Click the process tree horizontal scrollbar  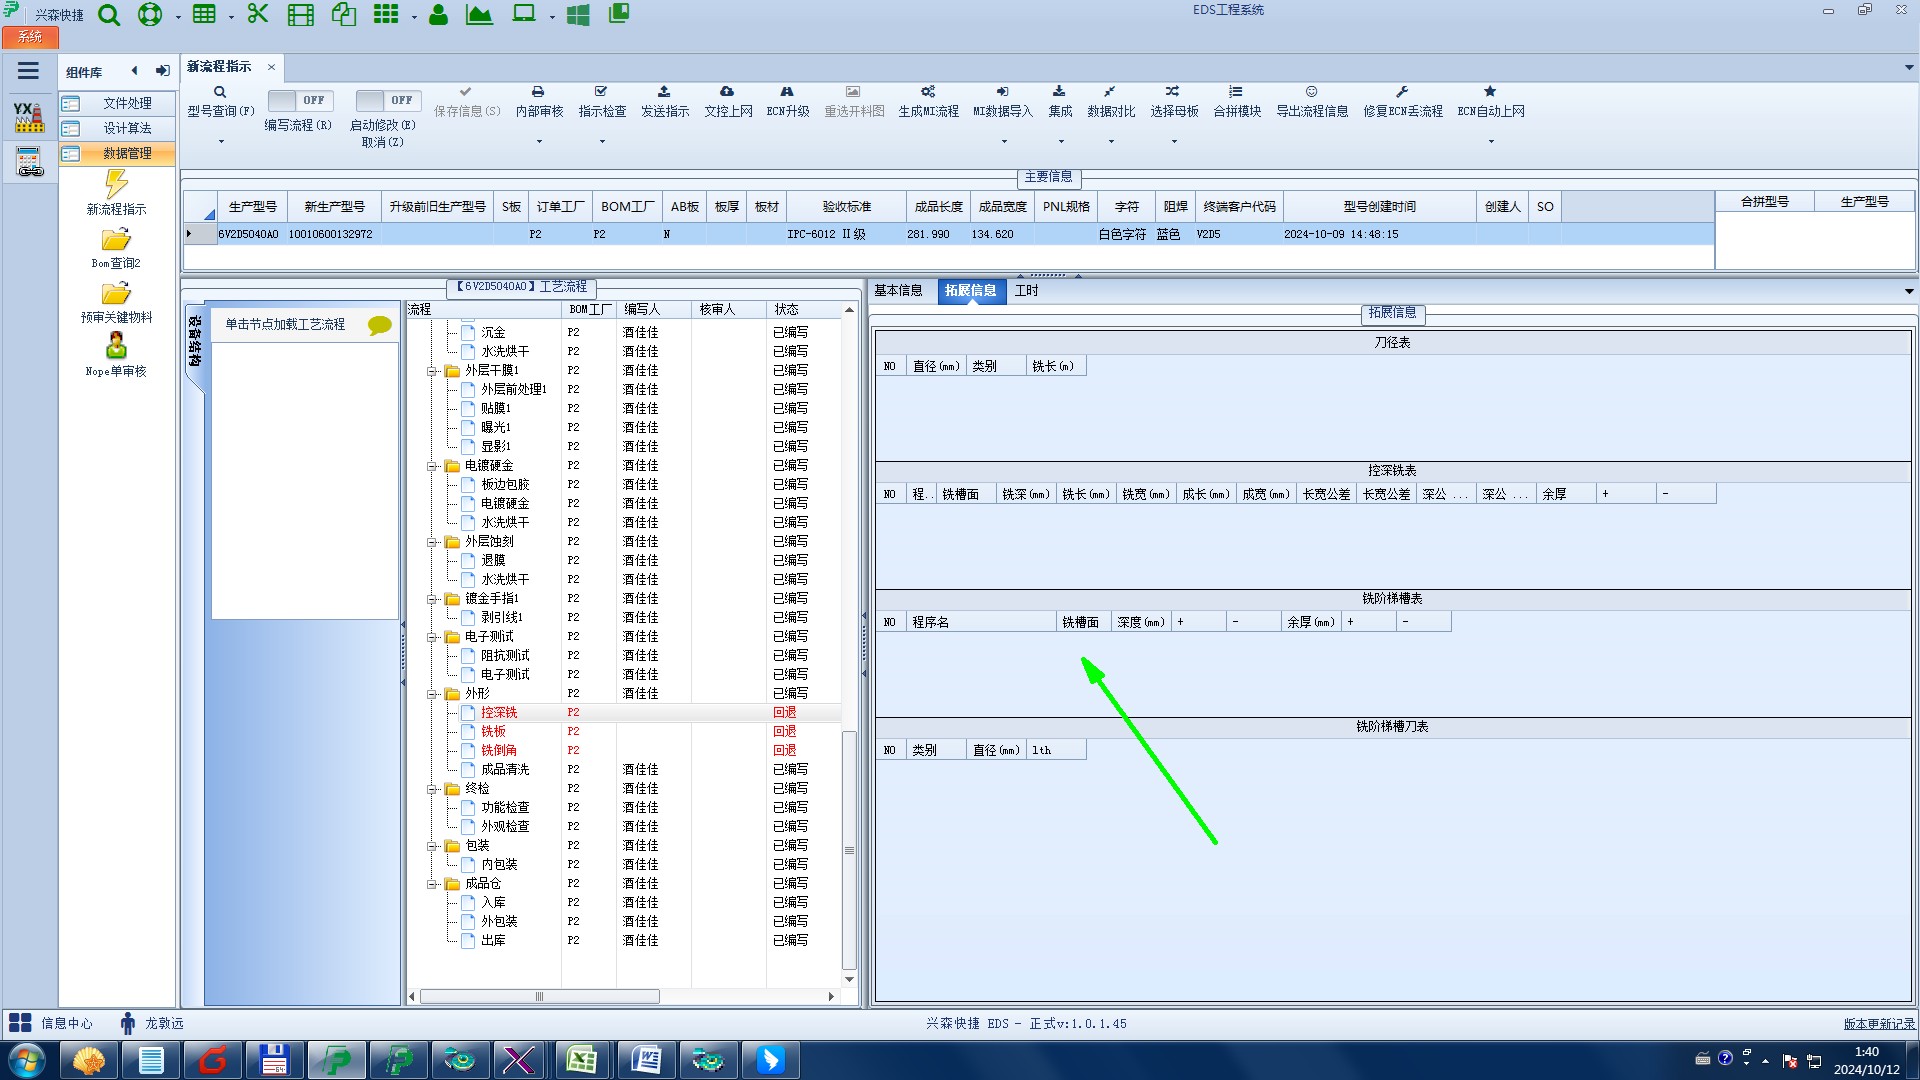(540, 997)
